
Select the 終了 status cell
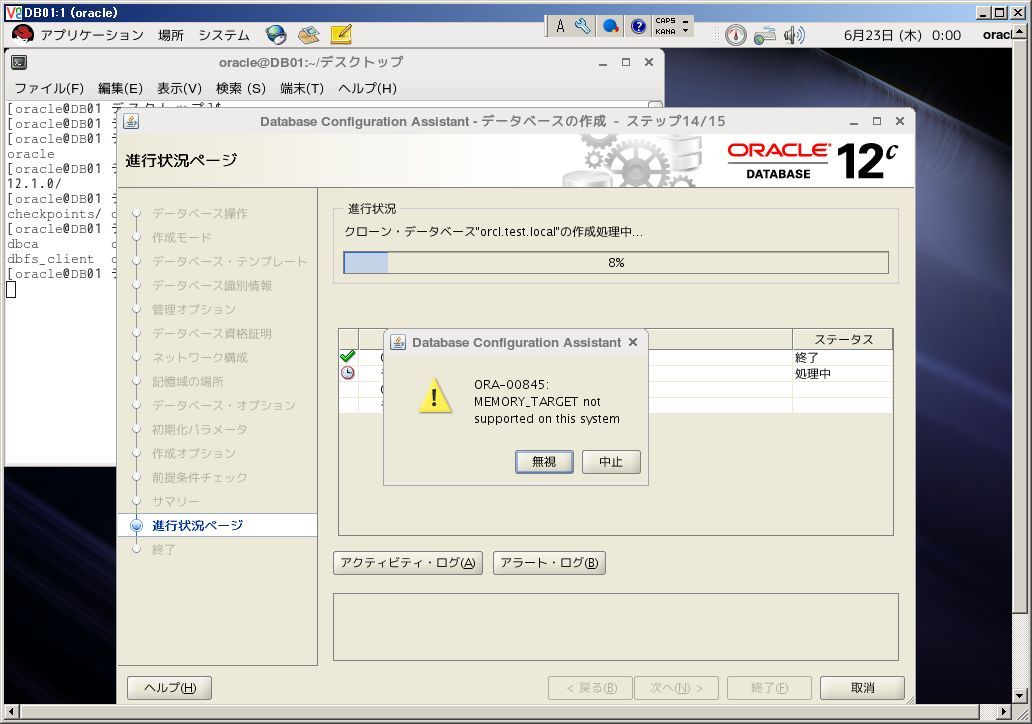click(843, 357)
